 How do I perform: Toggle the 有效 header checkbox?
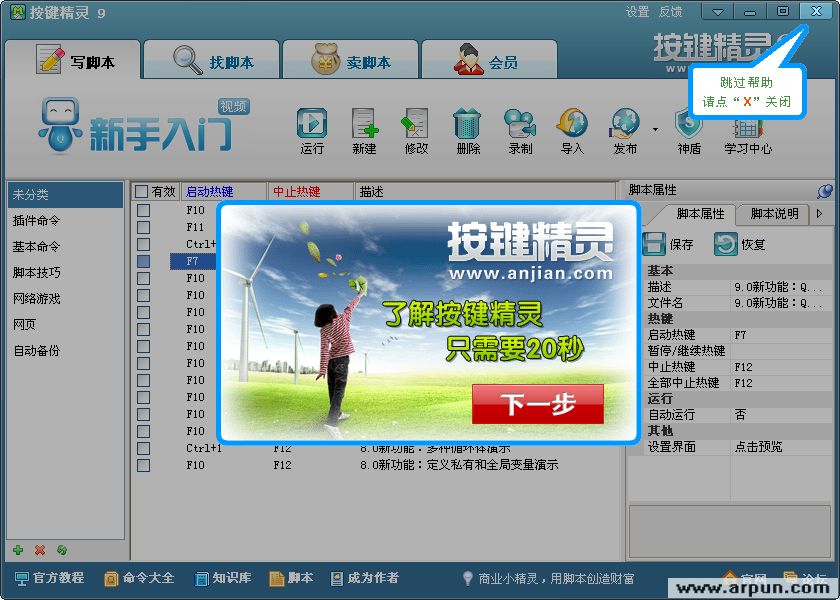[141, 191]
